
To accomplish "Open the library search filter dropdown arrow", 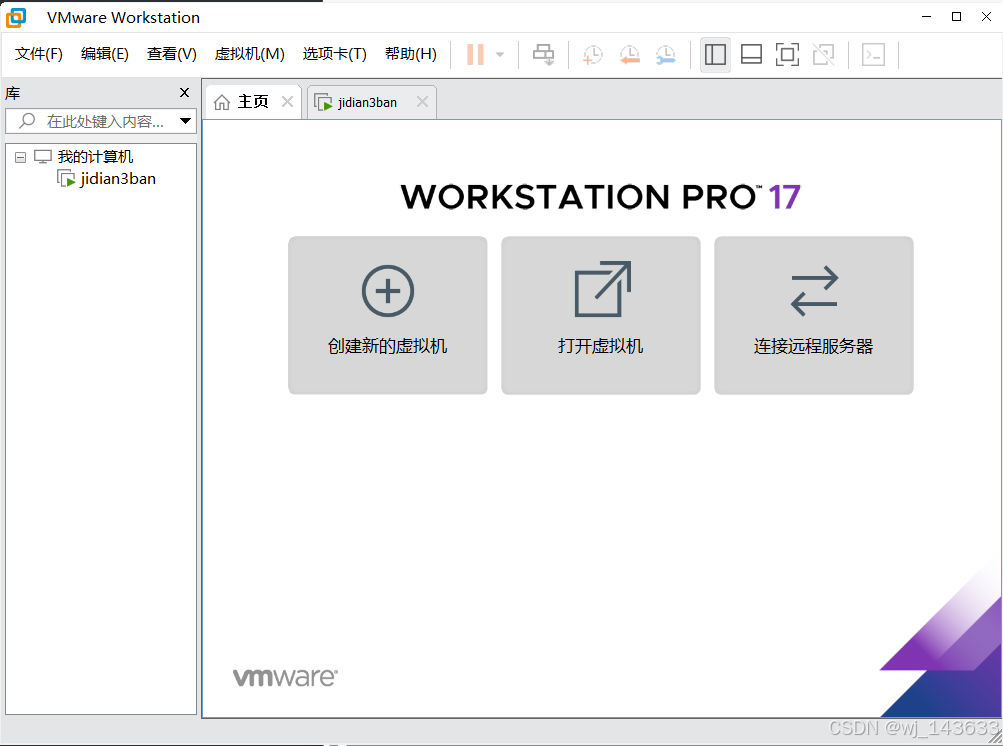I will pos(186,121).
